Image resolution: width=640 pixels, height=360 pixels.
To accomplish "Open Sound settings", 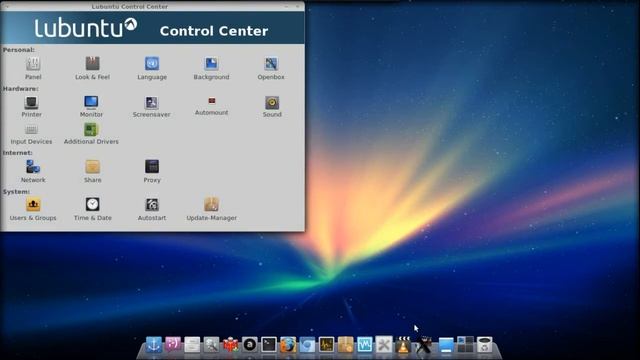I will 272,107.
